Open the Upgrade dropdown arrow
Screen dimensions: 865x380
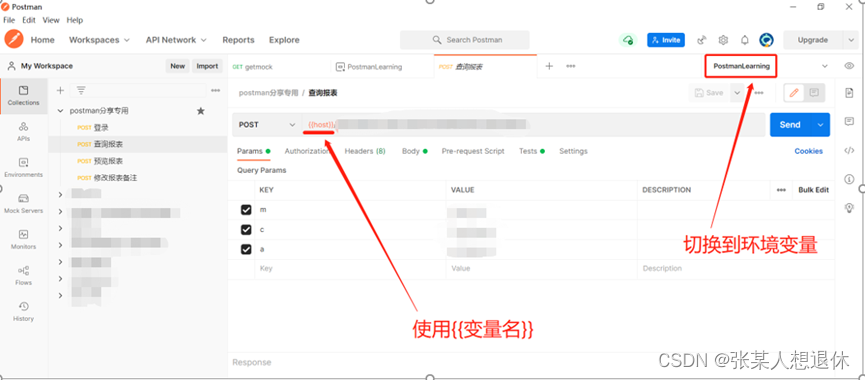click(850, 40)
